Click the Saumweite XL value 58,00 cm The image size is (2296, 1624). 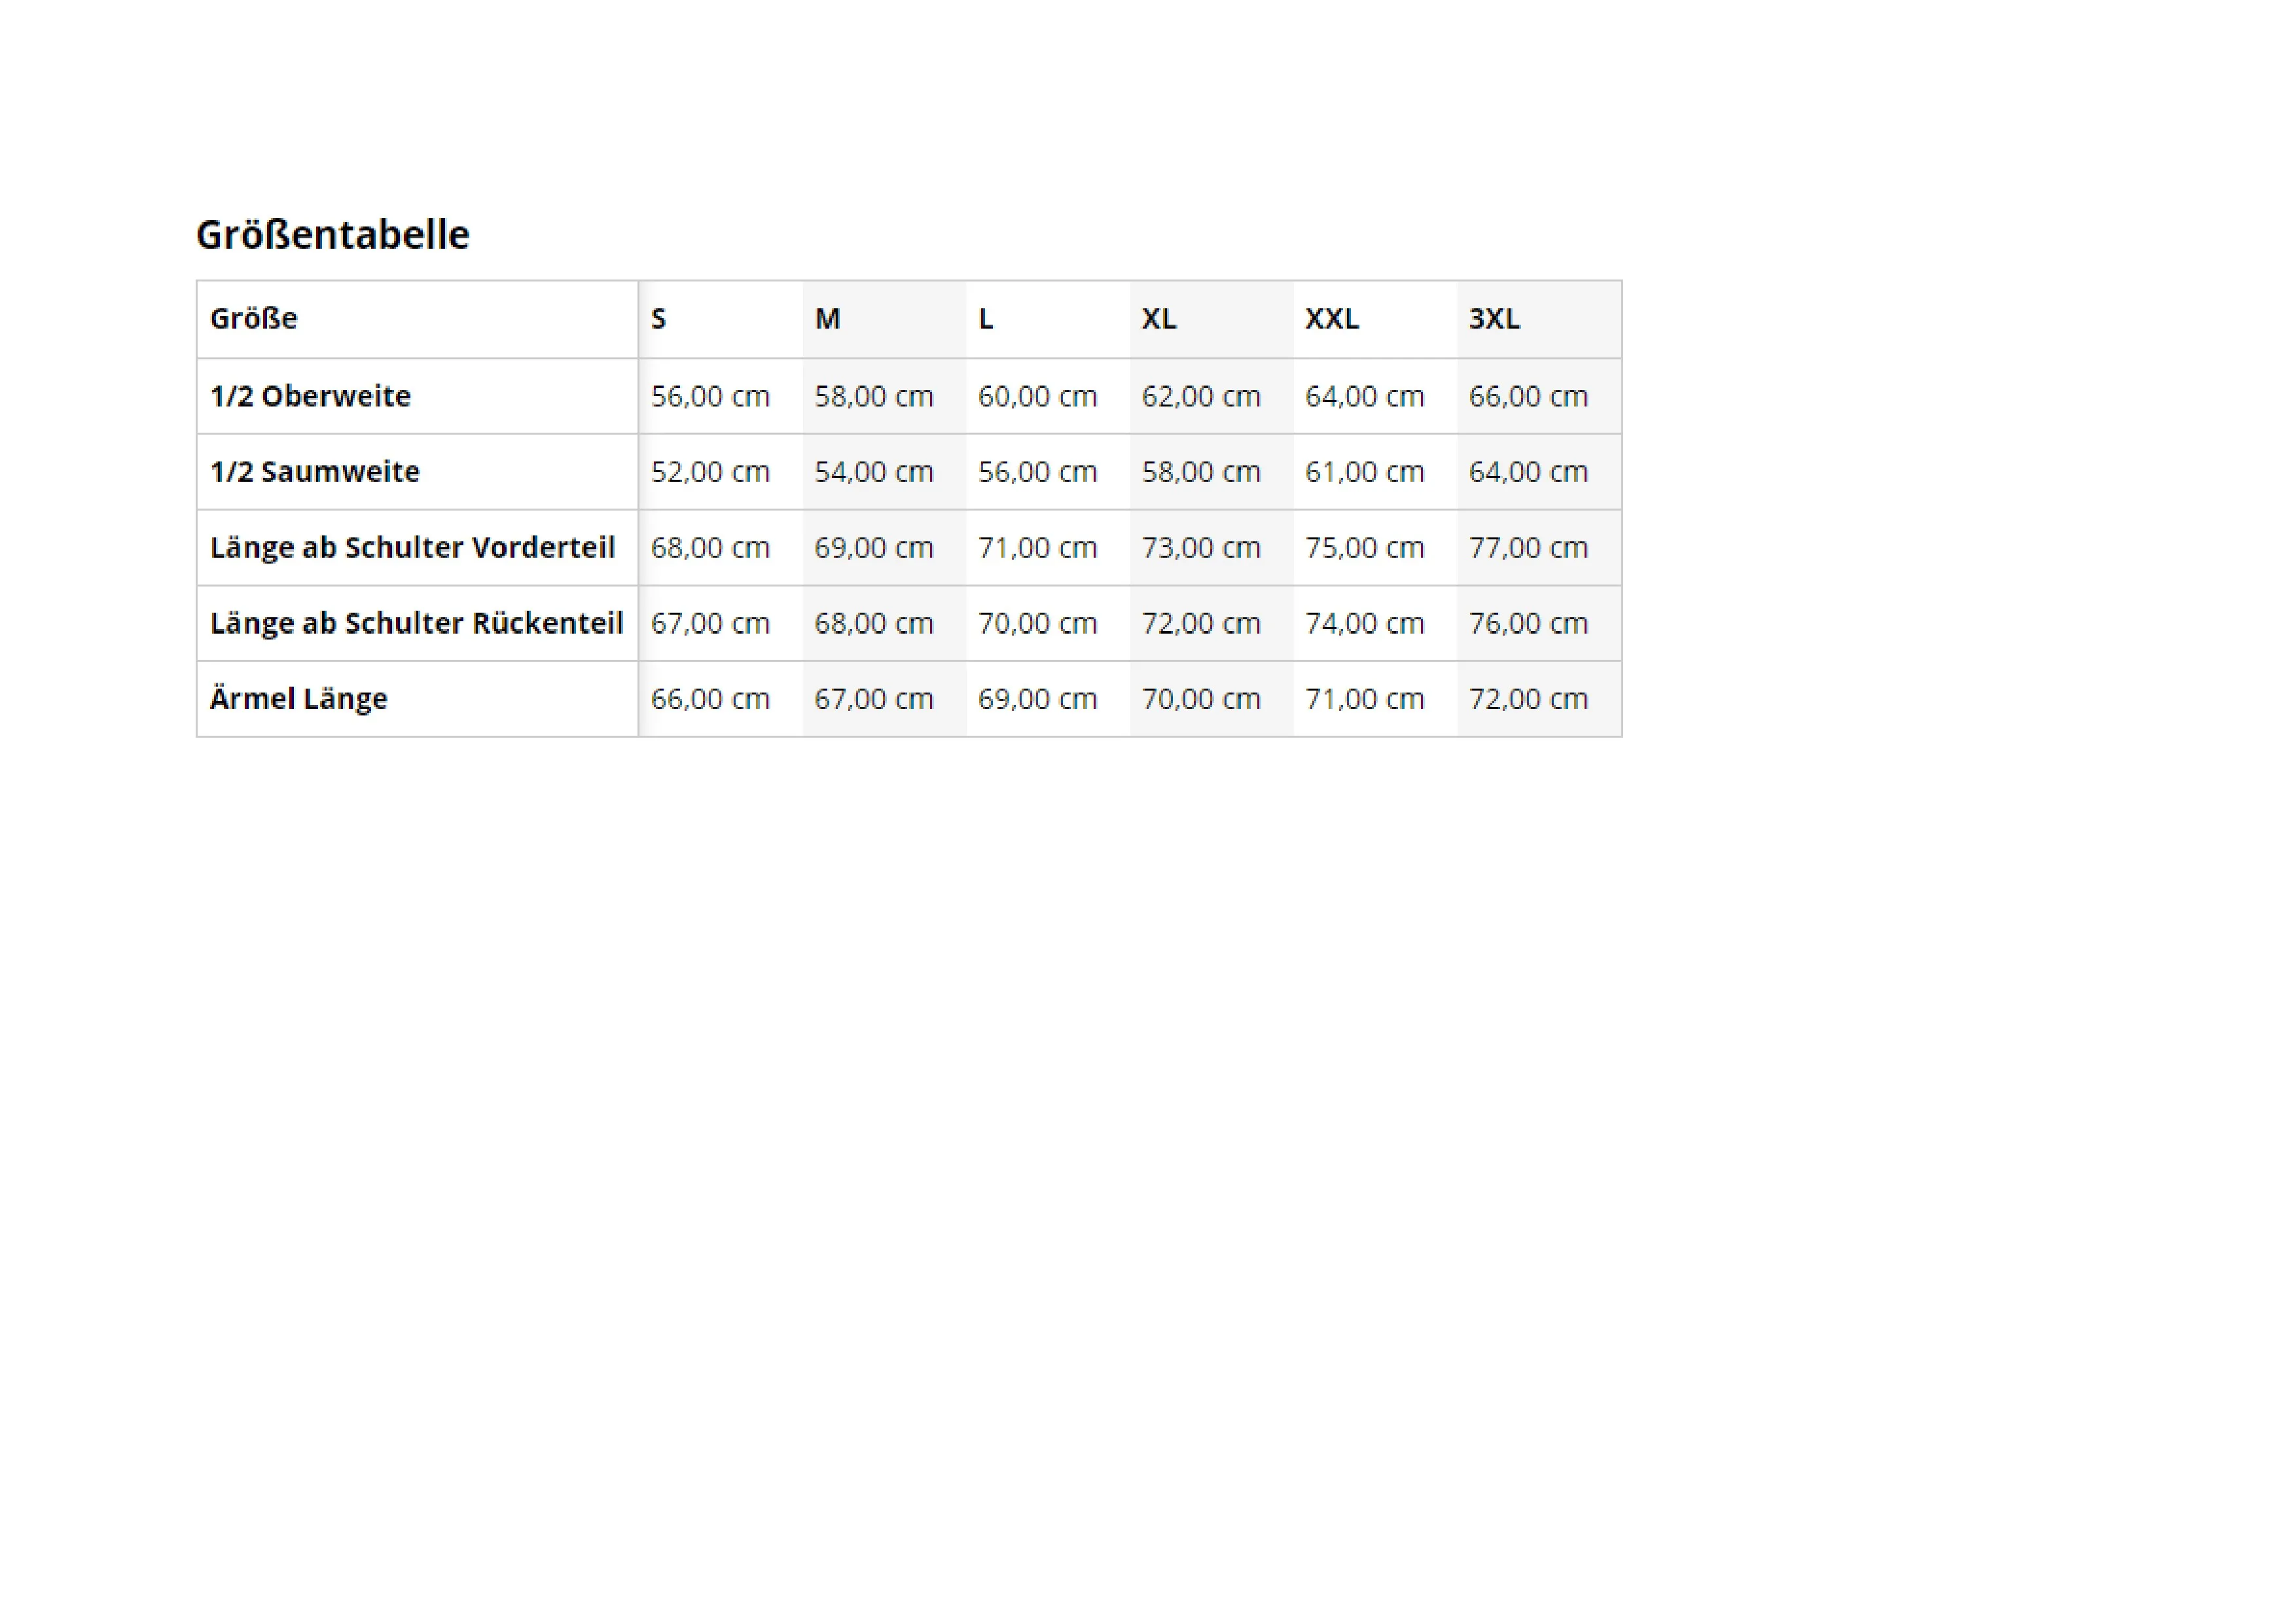[1201, 472]
